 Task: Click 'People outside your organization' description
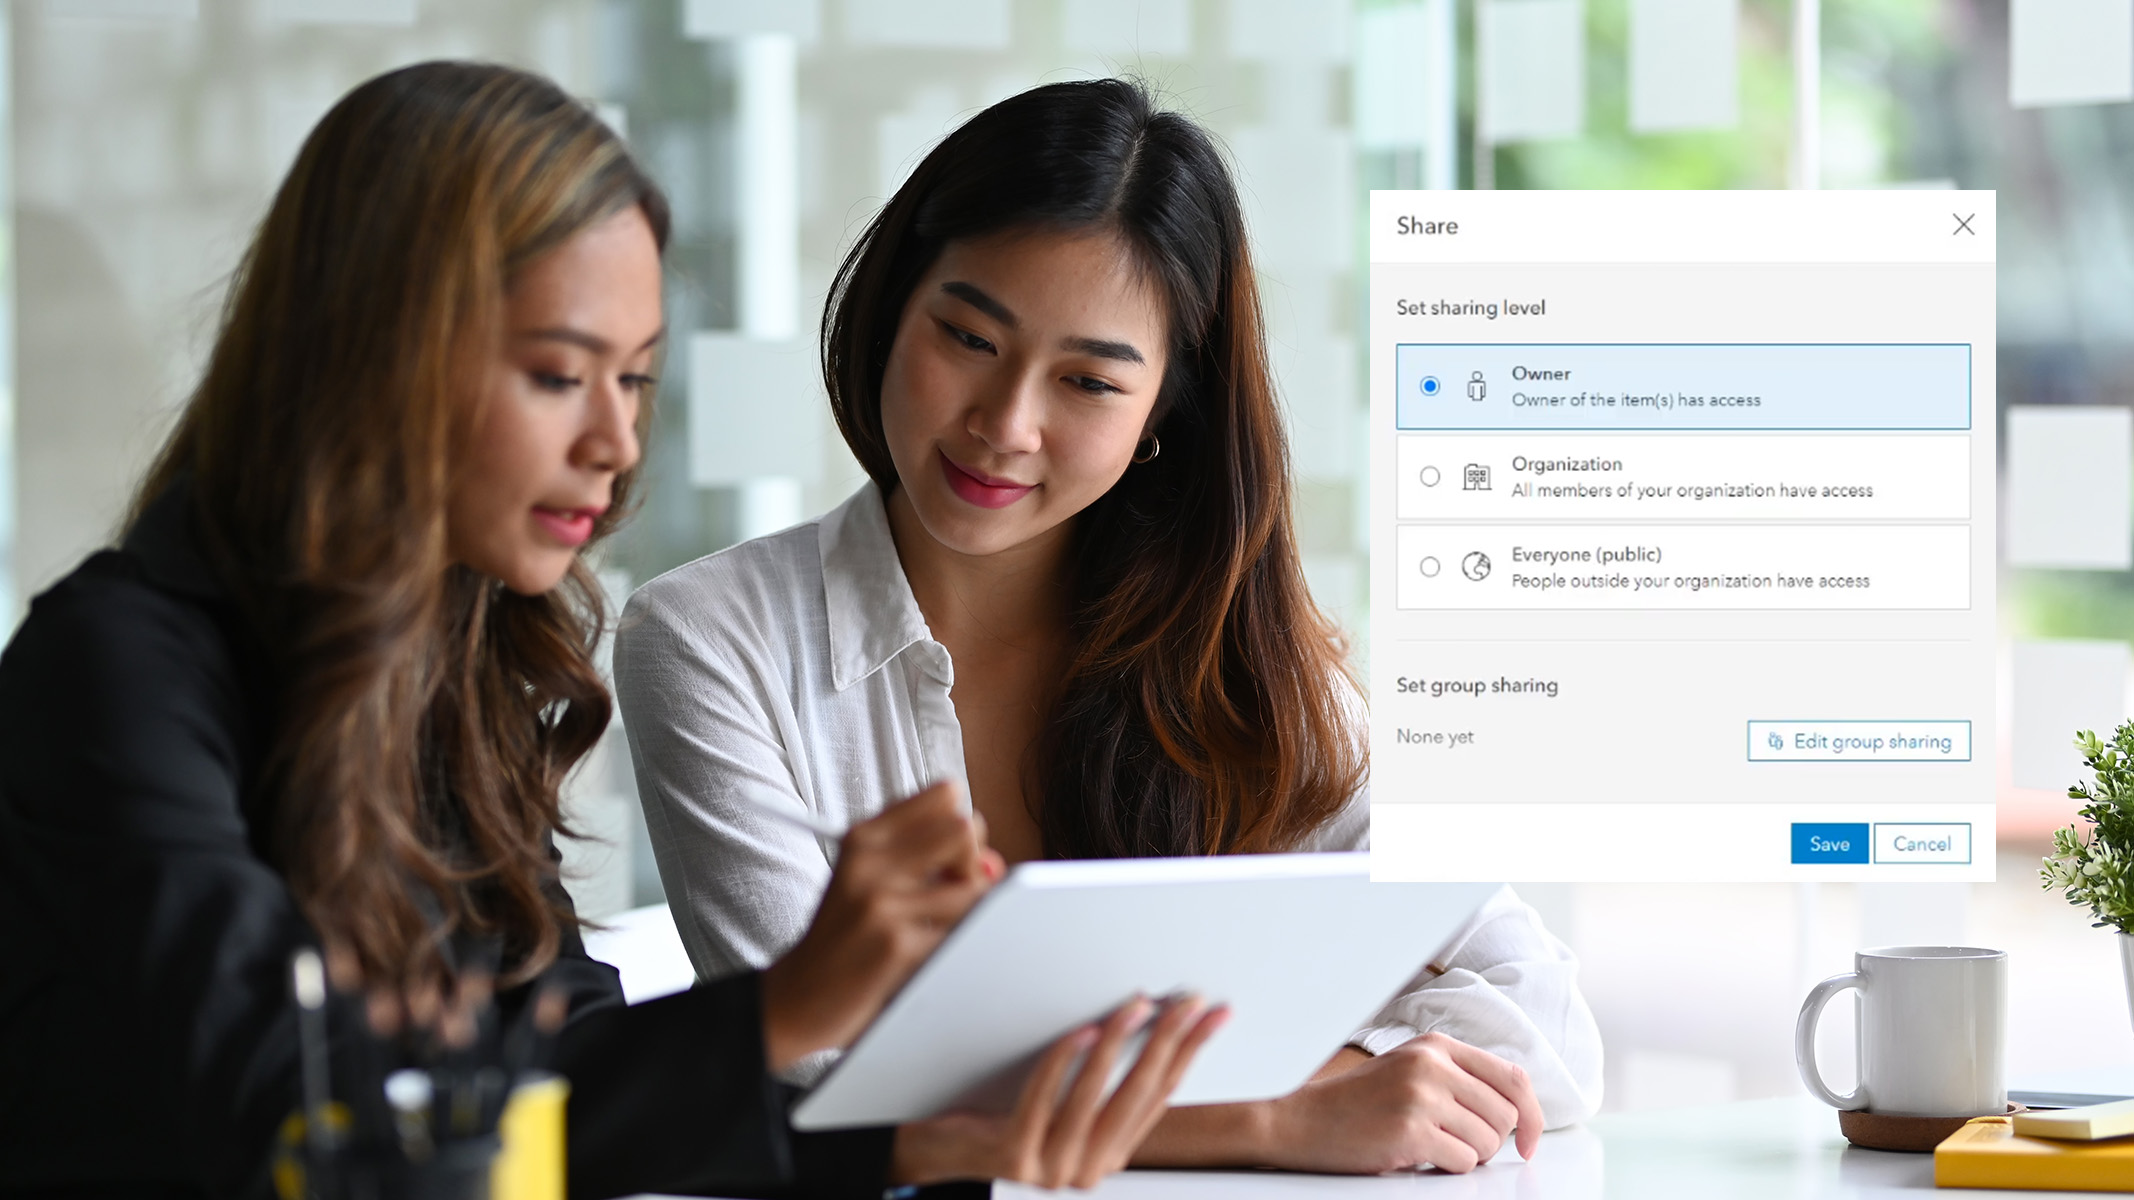pos(1689,581)
